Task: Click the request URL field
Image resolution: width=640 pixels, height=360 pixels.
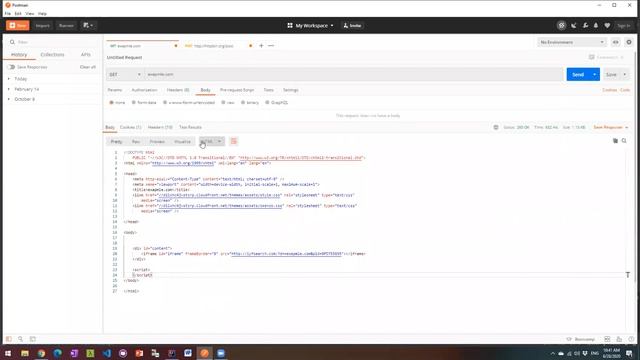Action: (x=353, y=74)
